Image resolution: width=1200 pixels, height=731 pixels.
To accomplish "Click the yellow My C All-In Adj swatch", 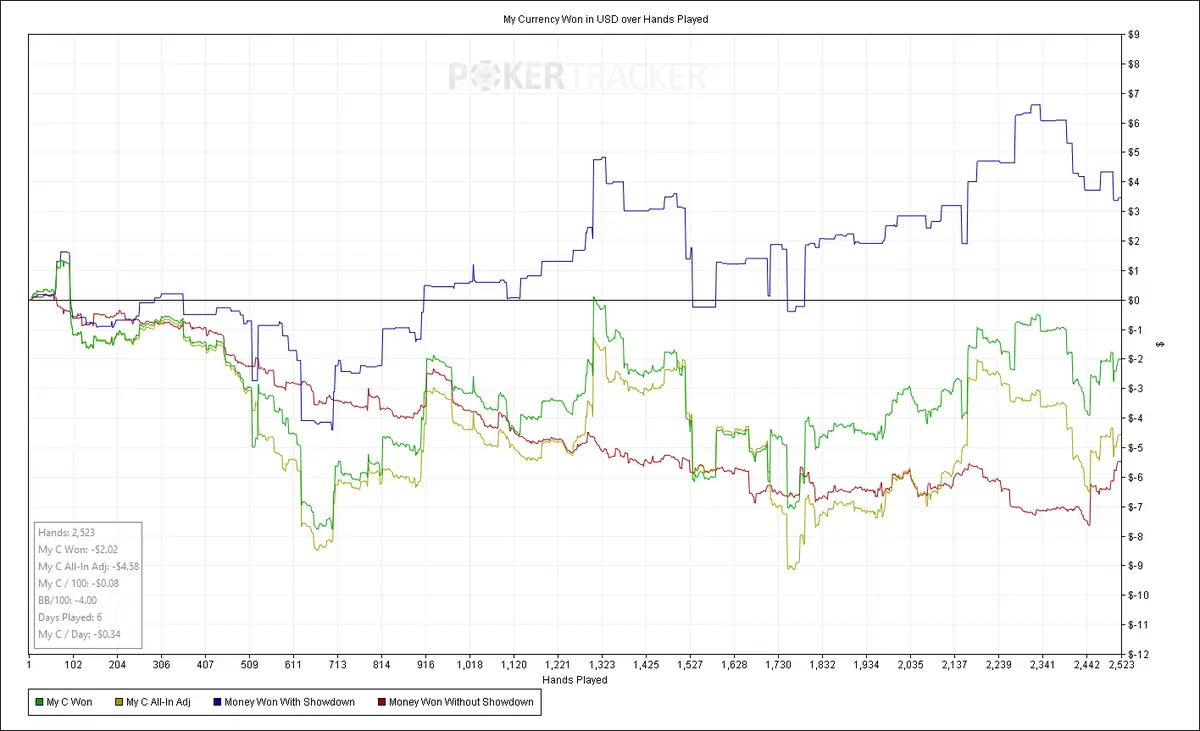I will point(119,702).
